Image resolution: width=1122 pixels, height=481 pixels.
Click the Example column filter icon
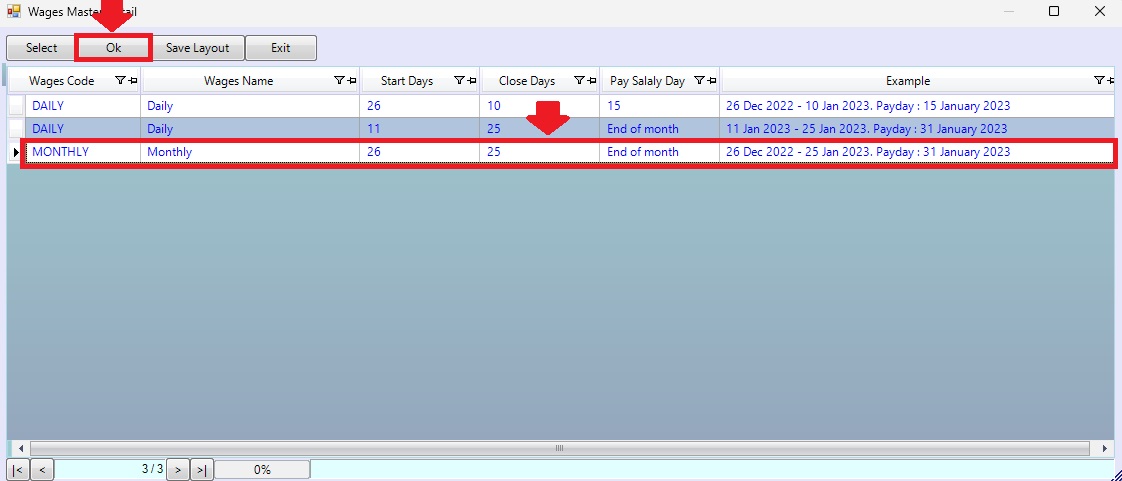[1099, 81]
